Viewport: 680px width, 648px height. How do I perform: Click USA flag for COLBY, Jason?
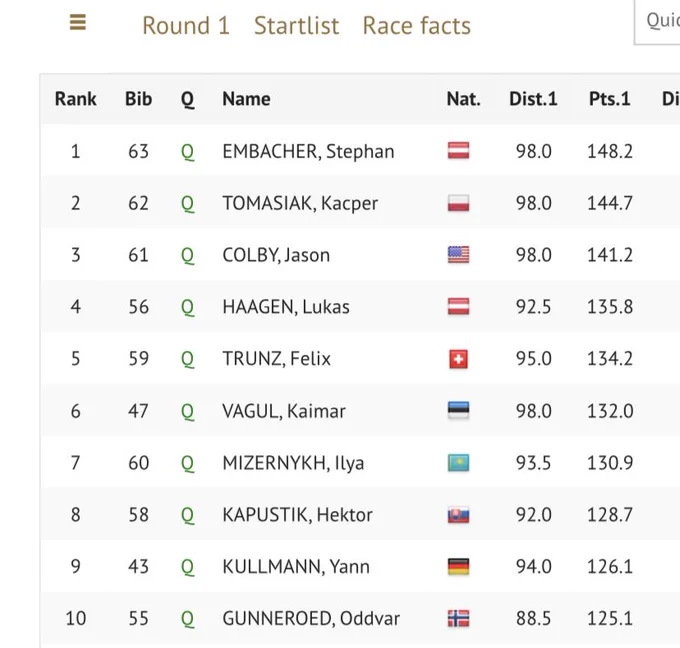pos(458,255)
